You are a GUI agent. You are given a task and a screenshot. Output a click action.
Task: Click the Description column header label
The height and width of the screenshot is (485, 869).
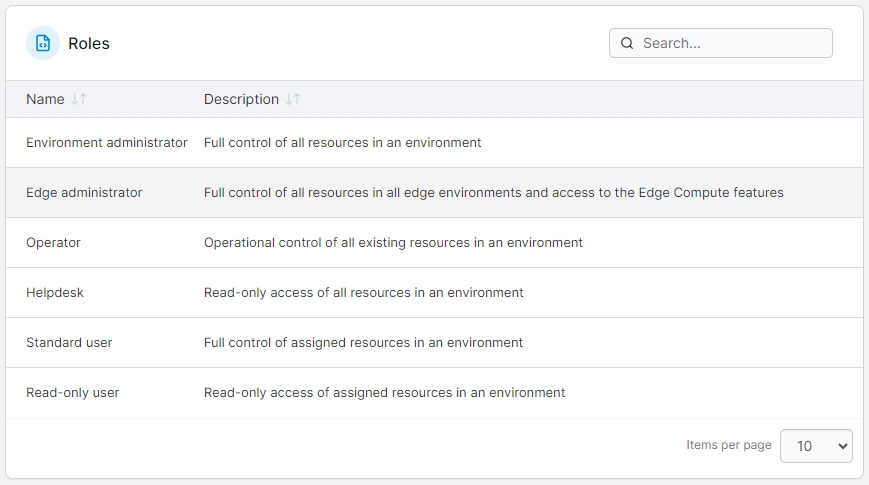click(x=241, y=99)
